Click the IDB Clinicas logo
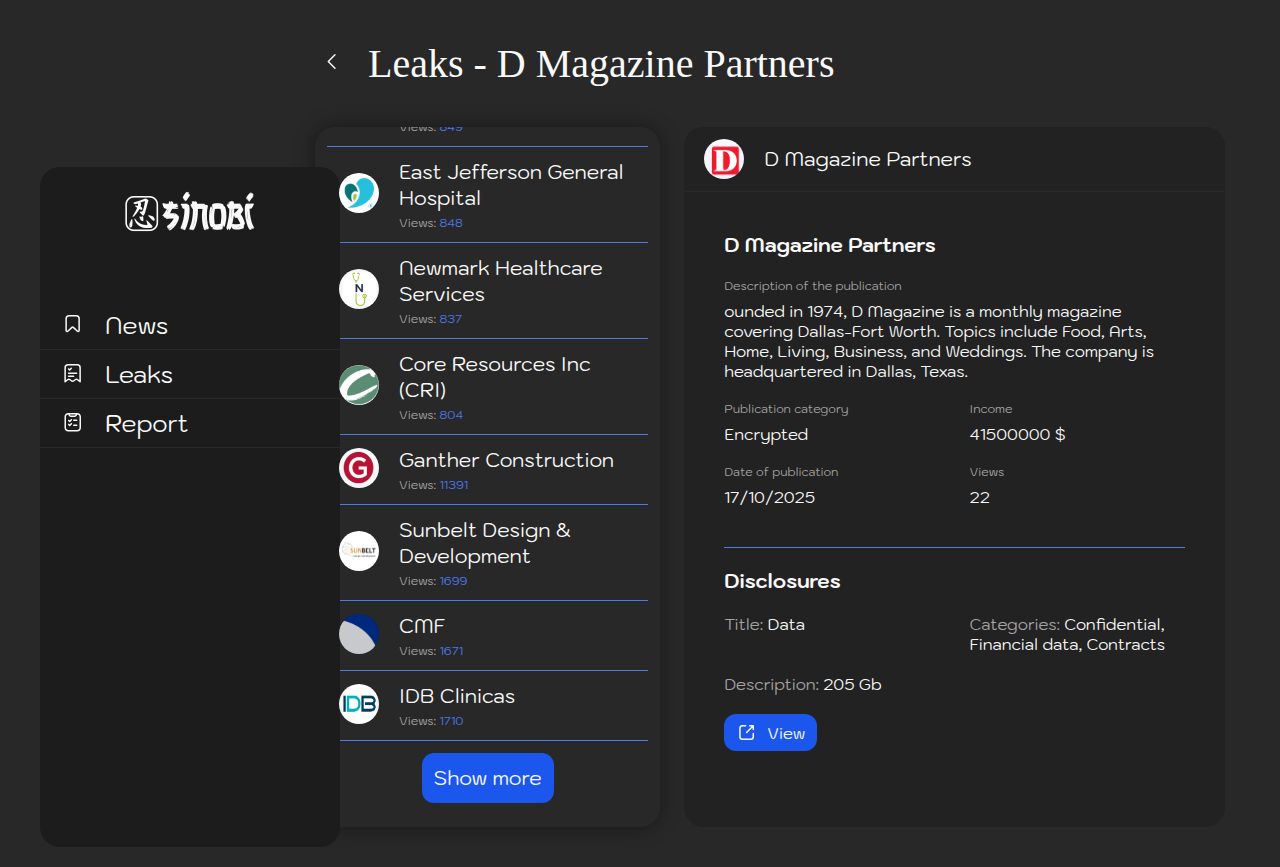The height and width of the screenshot is (867, 1280). 359,704
